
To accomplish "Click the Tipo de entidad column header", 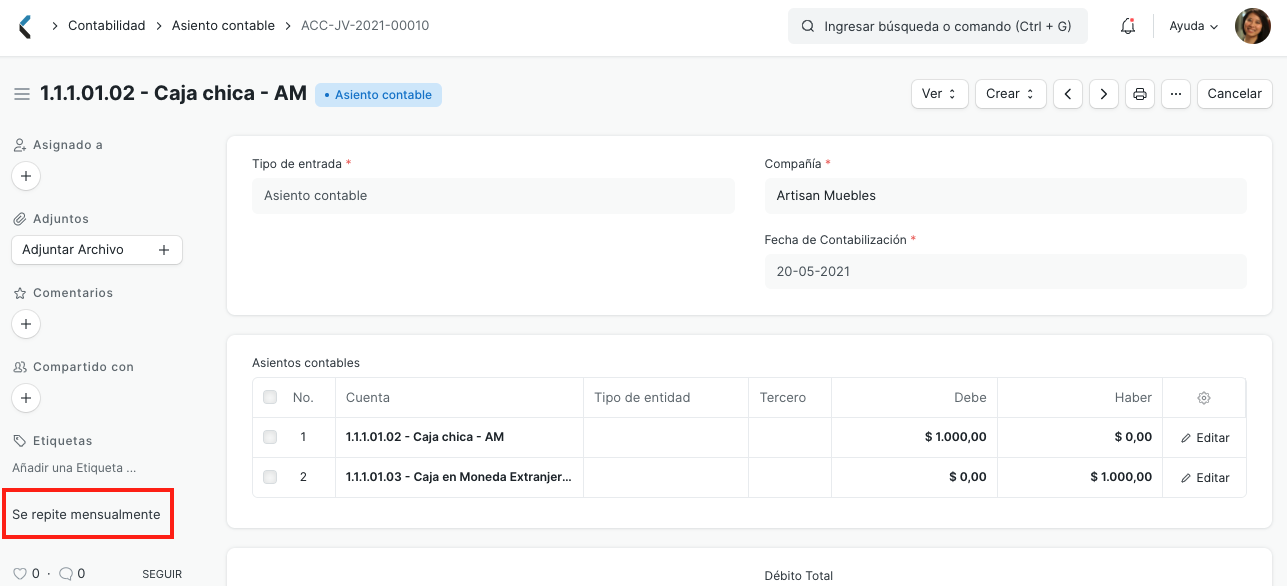I will 666,398.
